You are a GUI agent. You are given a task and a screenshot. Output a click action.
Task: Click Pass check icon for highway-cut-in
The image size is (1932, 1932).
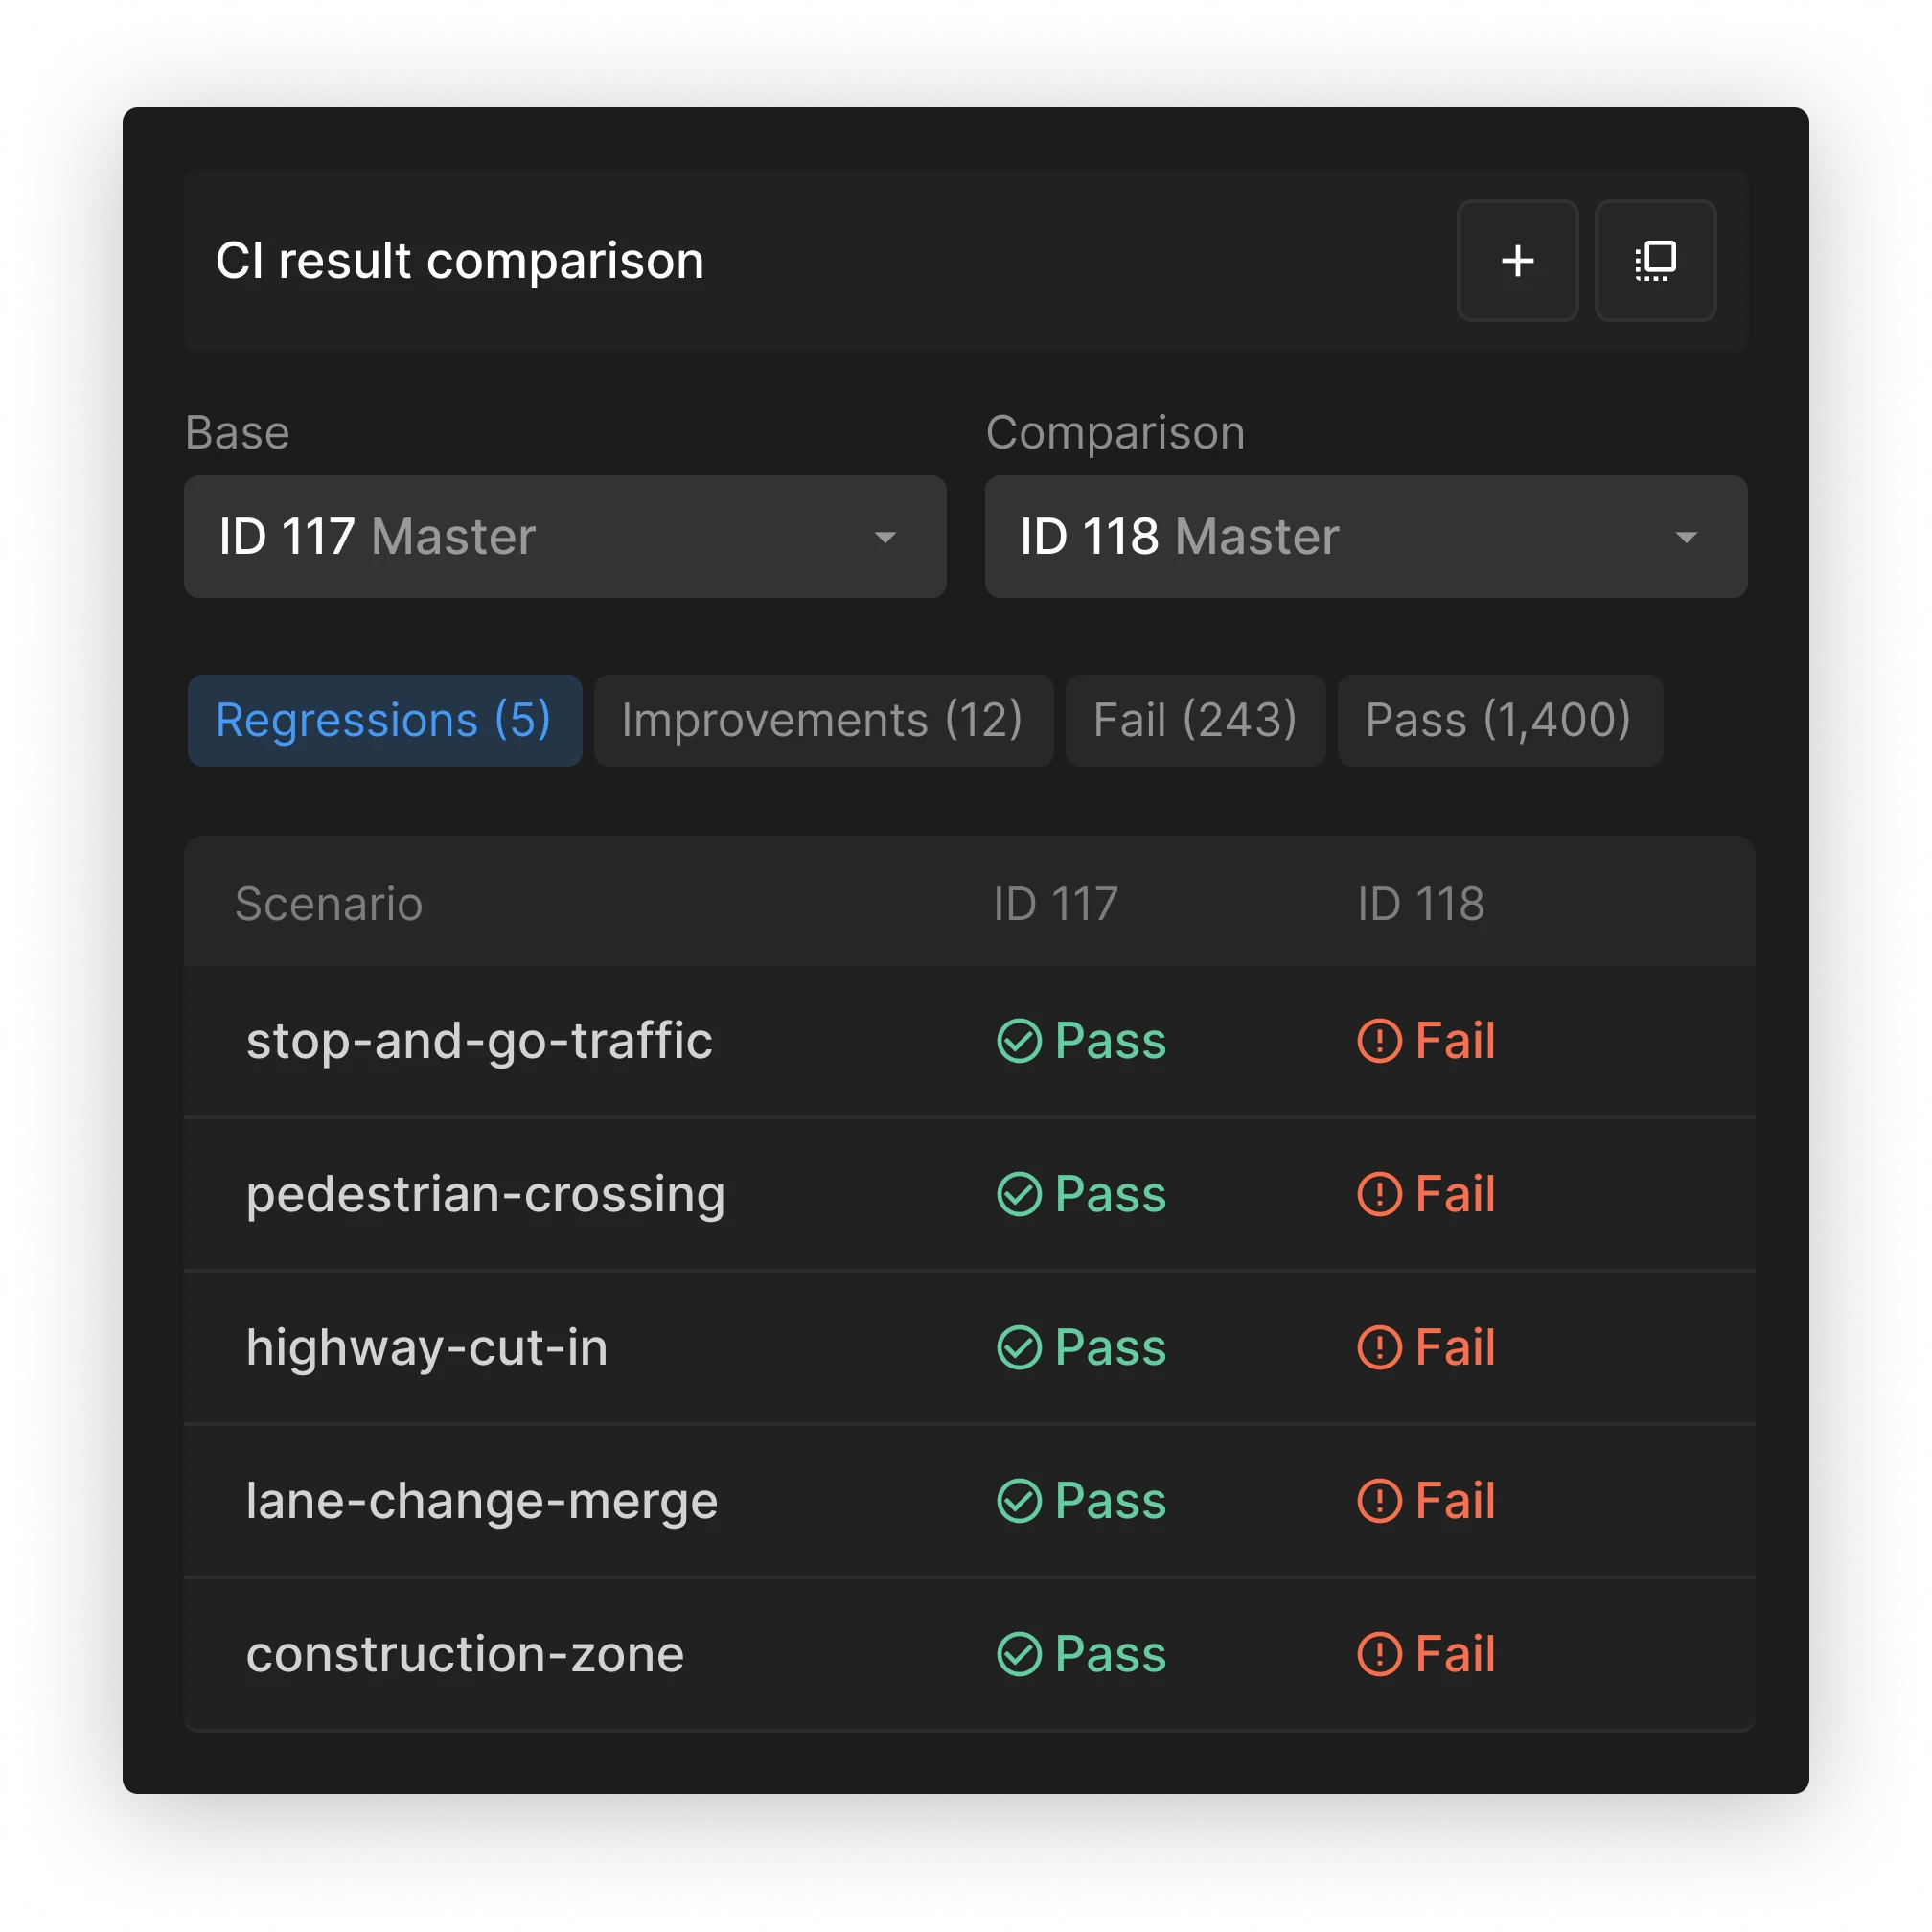(x=1019, y=1347)
